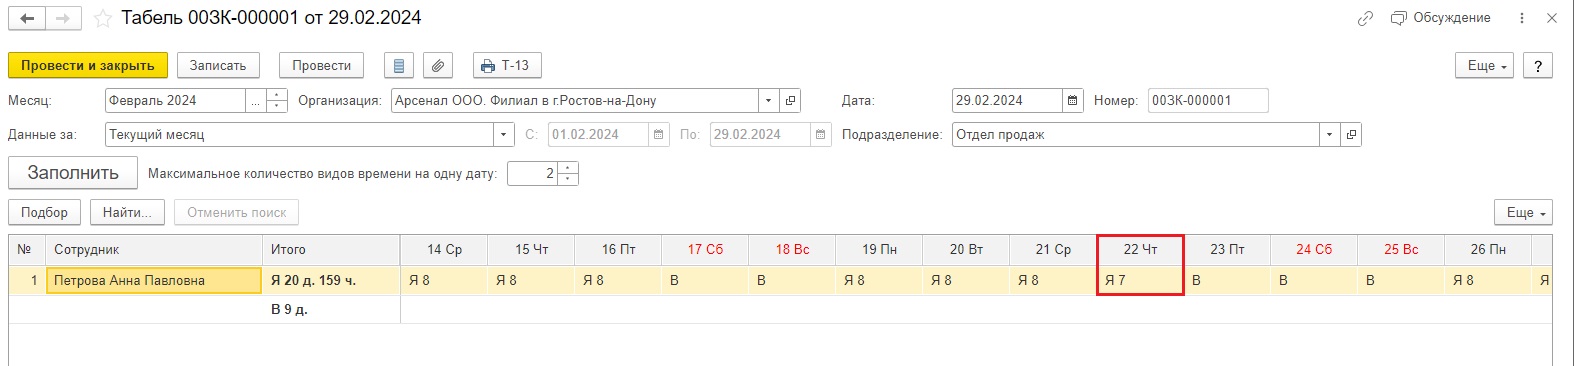Viewport: 1574px width, 366px height.
Task: Open the top Еще menu
Action: [1484, 66]
